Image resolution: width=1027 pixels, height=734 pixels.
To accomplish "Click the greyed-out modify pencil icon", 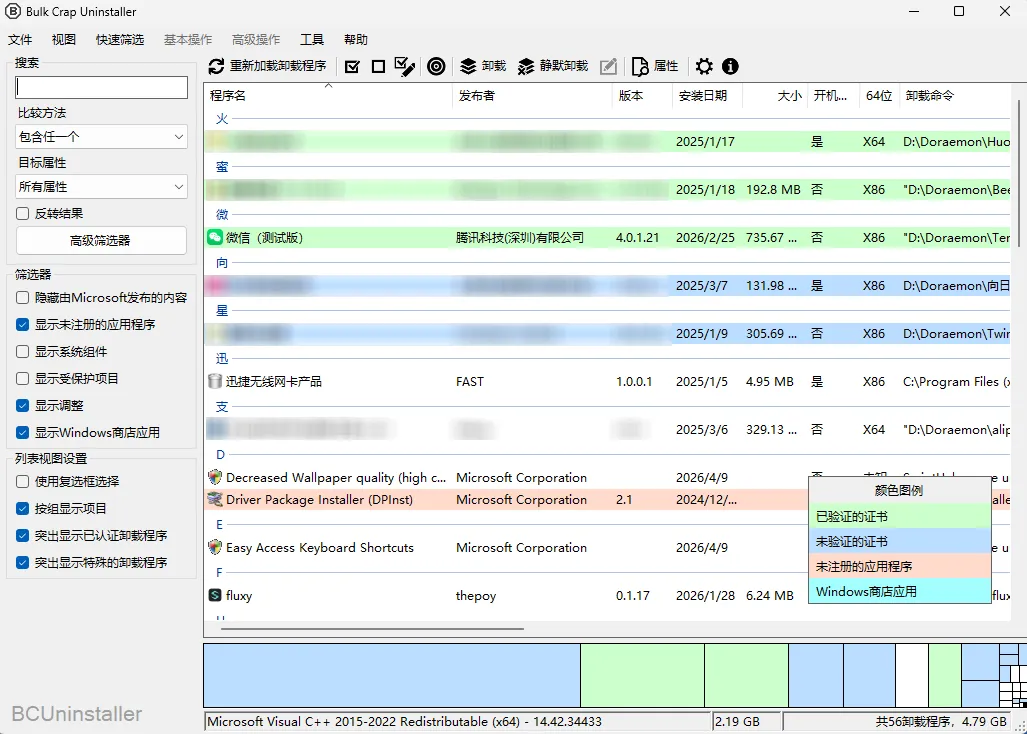I will (608, 66).
